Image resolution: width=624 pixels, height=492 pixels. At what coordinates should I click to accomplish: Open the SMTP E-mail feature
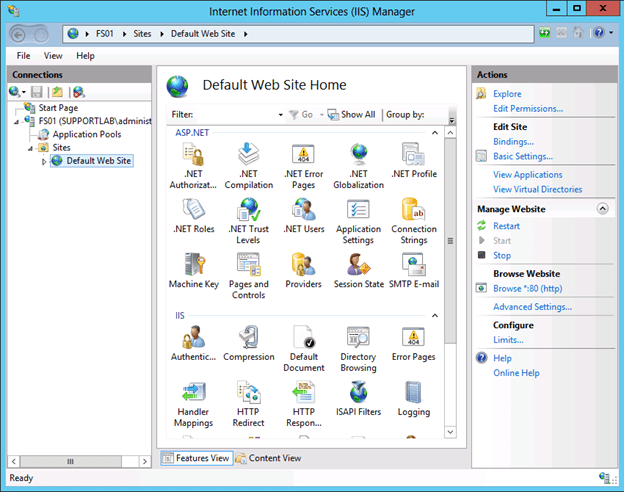[414, 271]
